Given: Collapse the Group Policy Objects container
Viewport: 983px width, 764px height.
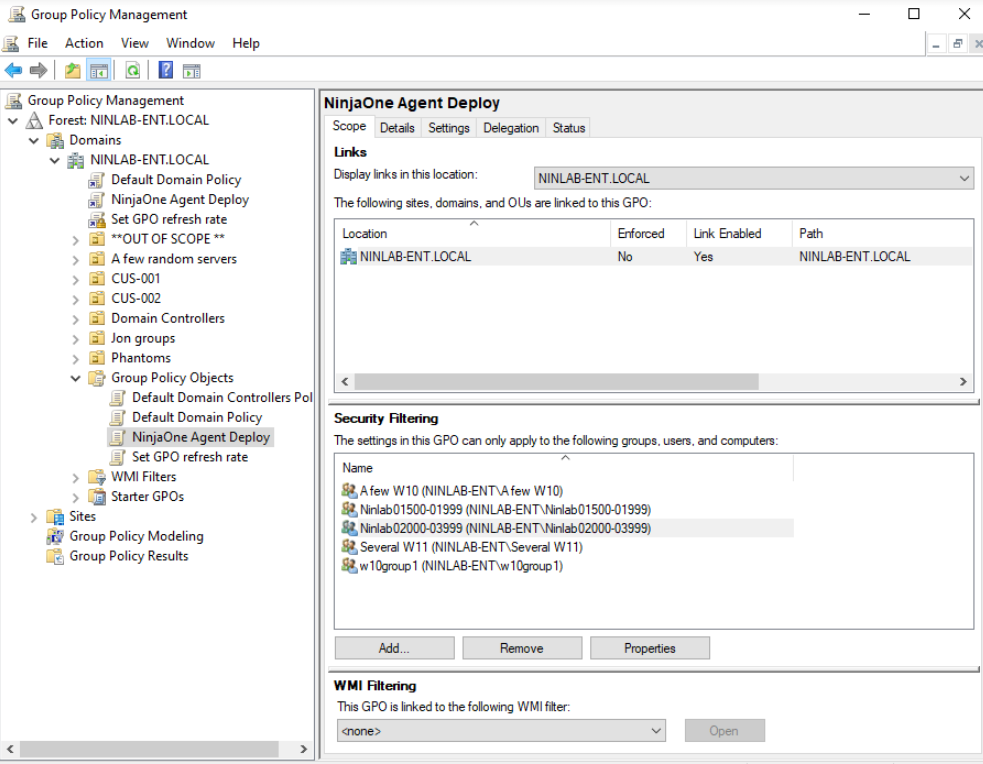Looking at the screenshot, I should click(x=76, y=378).
